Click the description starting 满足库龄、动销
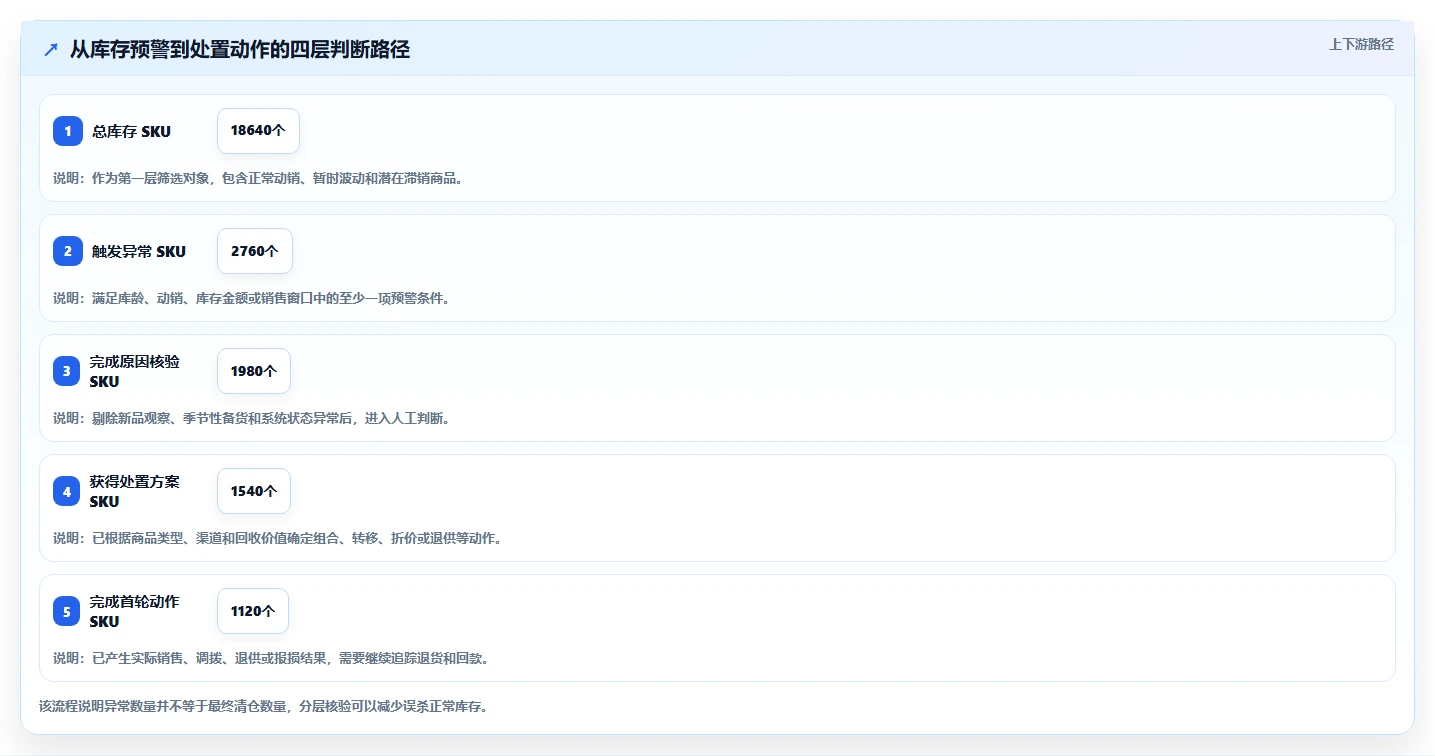 point(252,298)
